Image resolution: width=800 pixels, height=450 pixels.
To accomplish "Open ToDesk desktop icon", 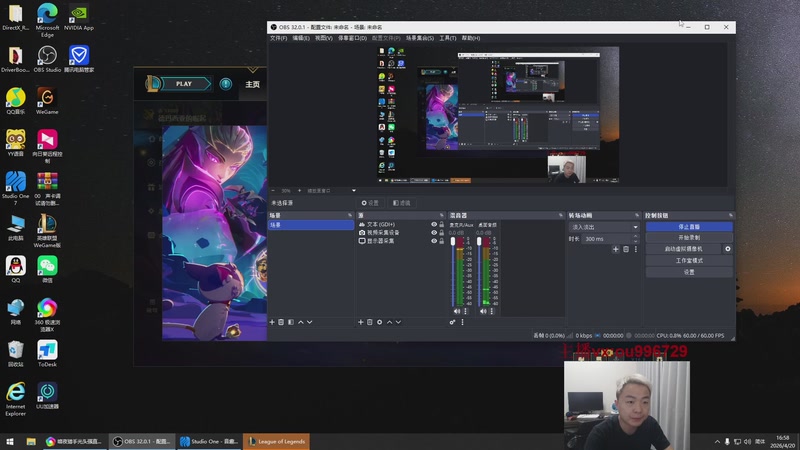I will pyautogui.click(x=47, y=354).
